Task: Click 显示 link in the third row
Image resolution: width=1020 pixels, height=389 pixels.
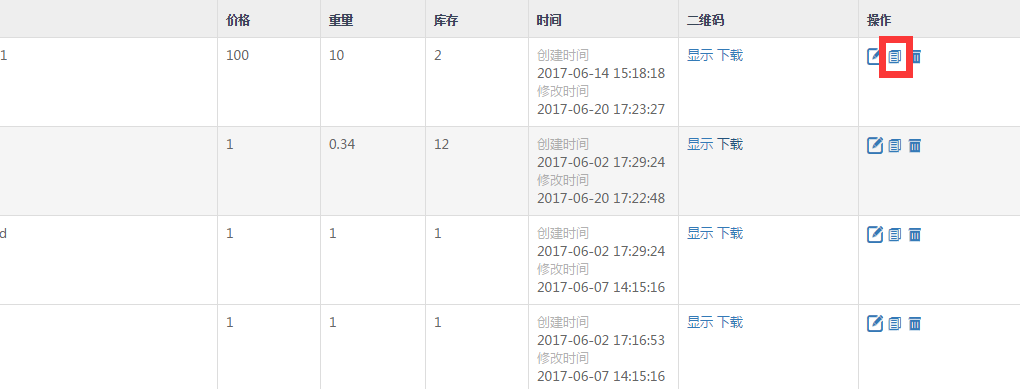Action: tap(700, 234)
